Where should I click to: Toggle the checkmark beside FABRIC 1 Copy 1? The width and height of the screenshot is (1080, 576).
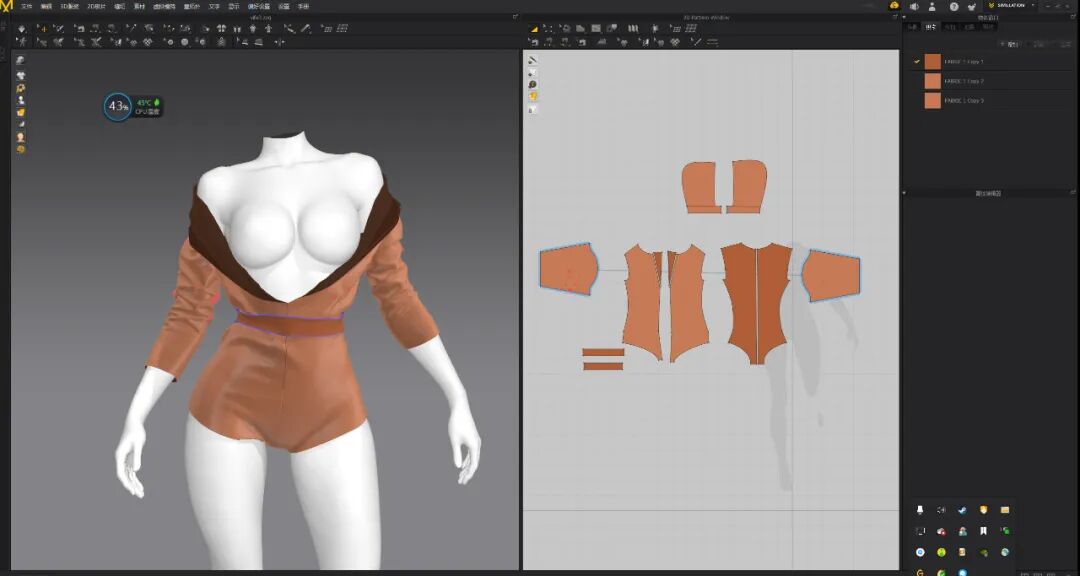click(916, 61)
